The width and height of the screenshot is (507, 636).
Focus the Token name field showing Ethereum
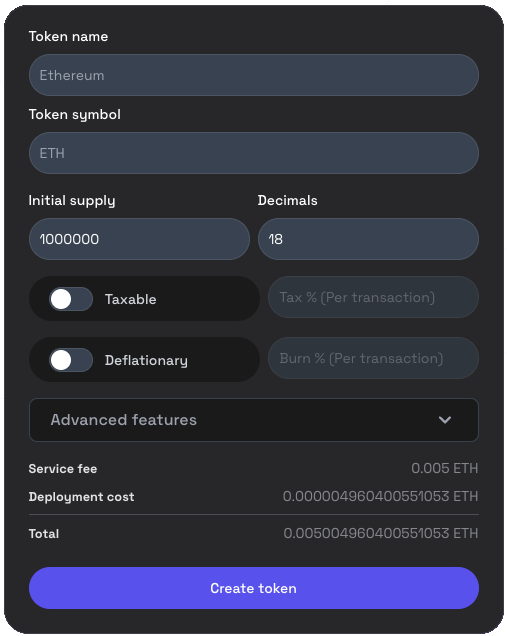tap(254, 75)
